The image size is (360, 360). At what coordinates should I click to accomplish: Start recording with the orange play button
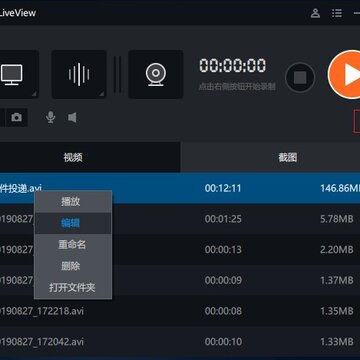(345, 75)
